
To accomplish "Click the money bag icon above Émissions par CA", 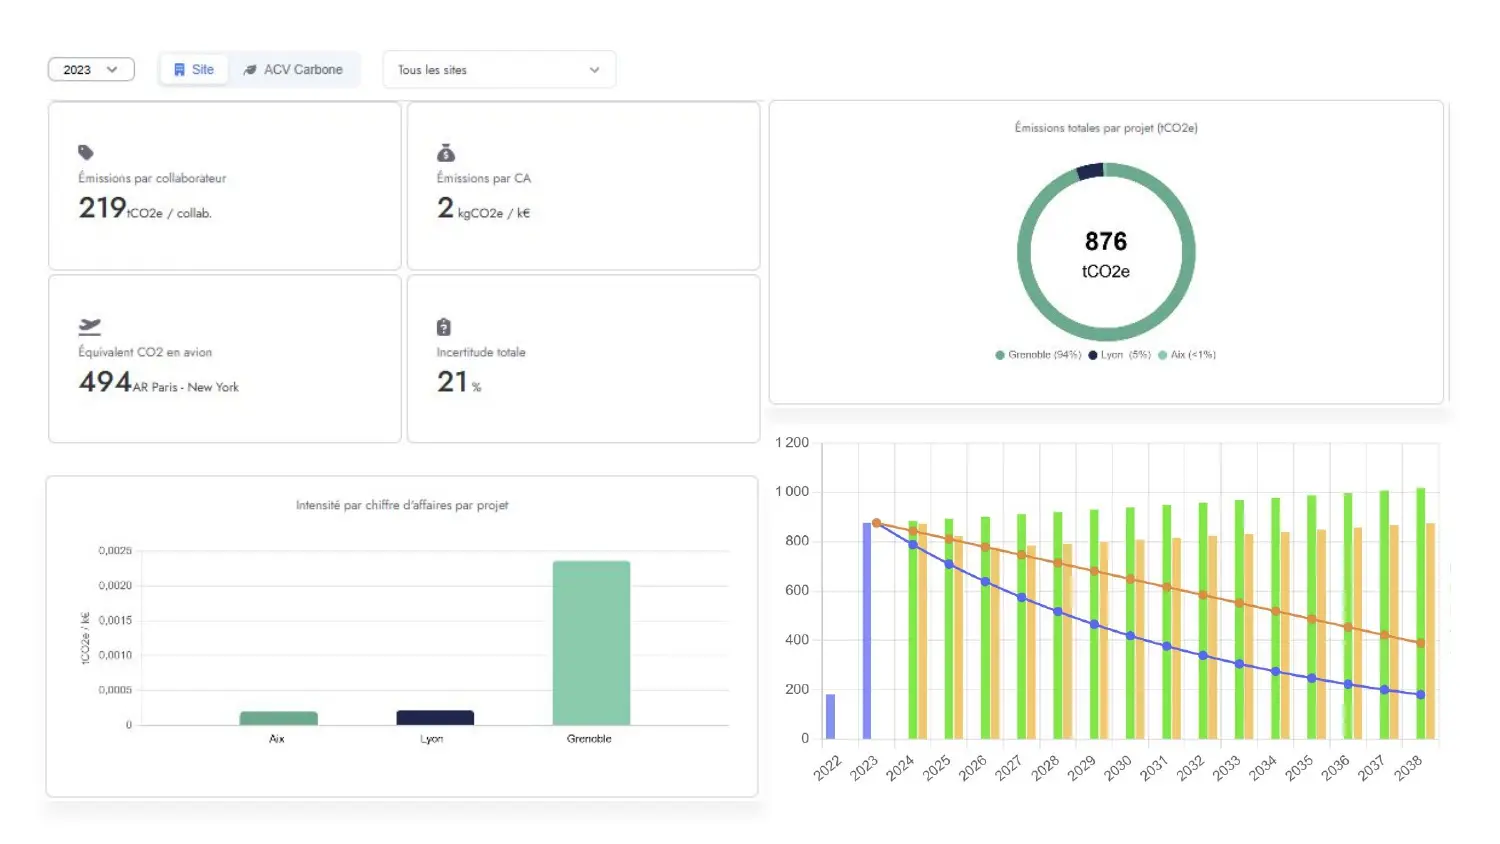I will (x=446, y=152).
